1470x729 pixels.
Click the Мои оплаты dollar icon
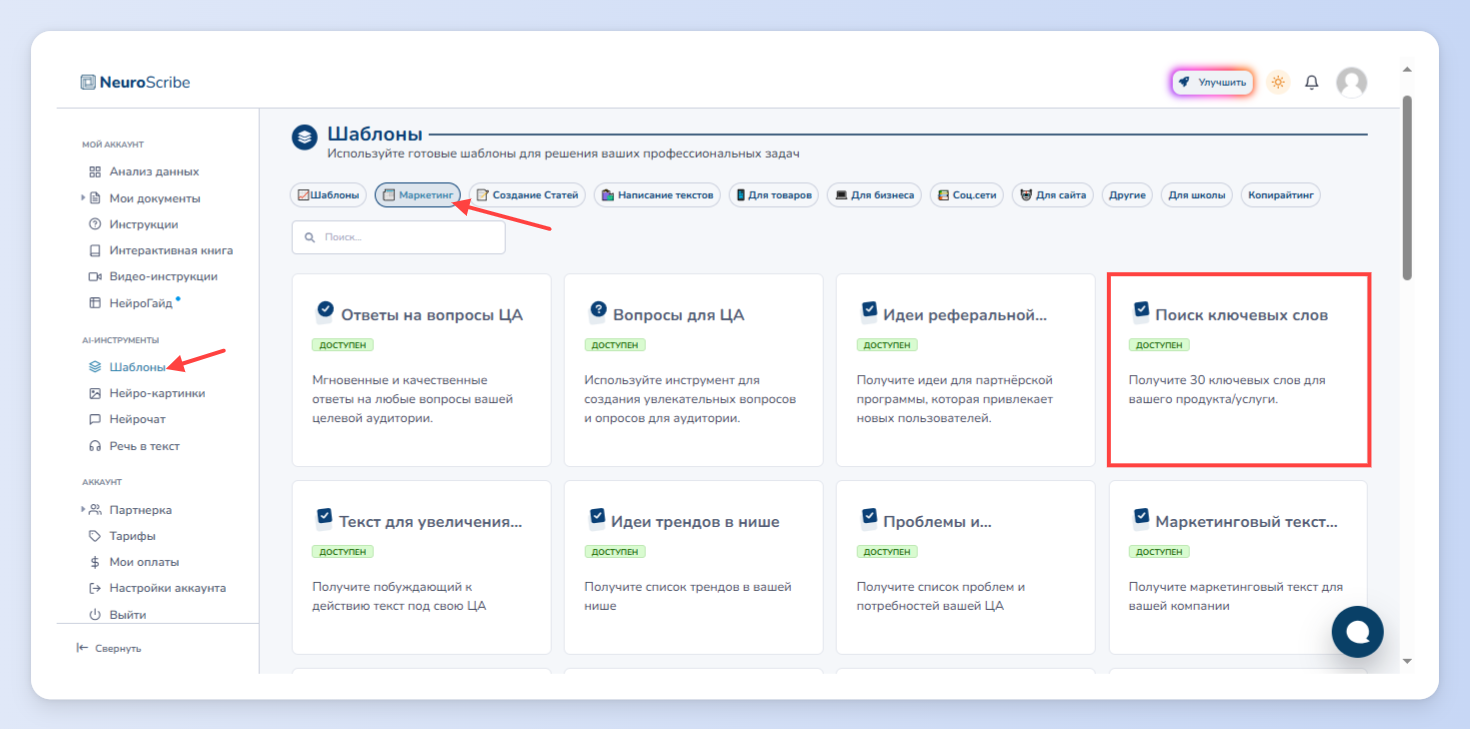(95, 562)
